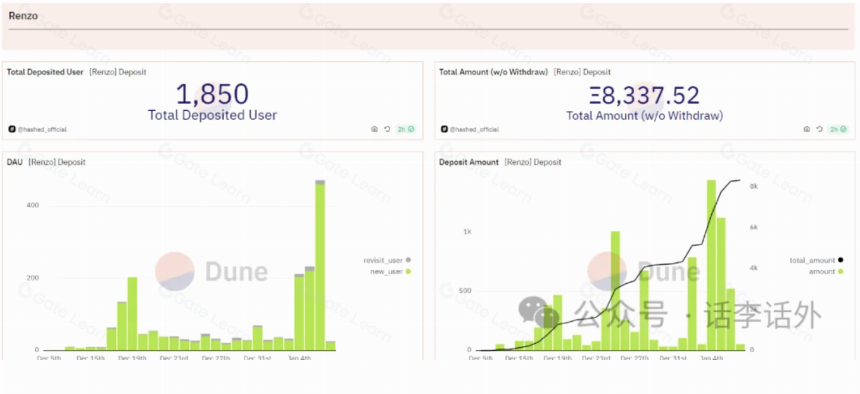This screenshot has width=860, height=394.
Task: Open Total Deposited User query title
Action: pyautogui.click(x=45, y=72)
